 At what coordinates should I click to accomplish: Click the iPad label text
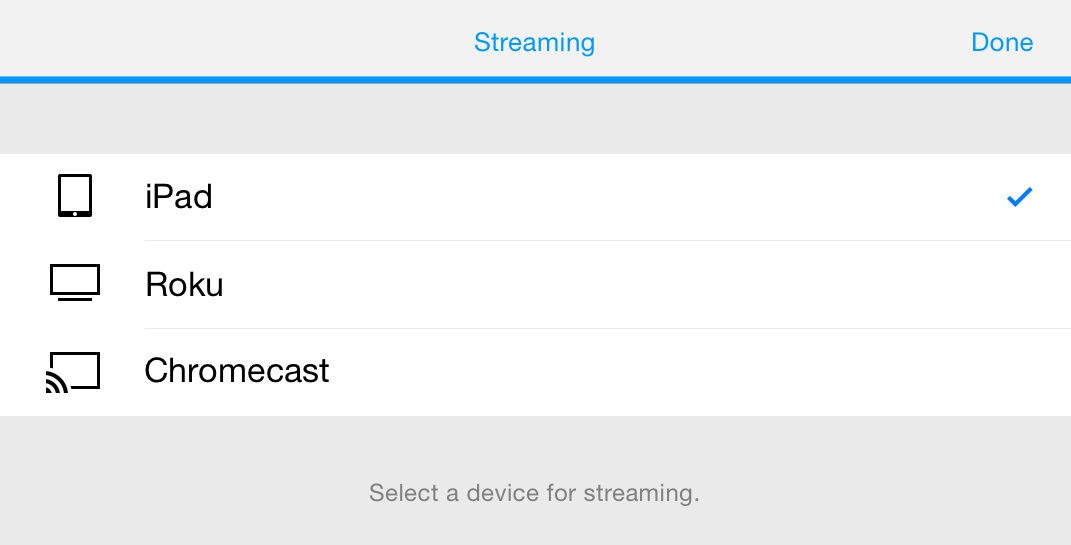pos(178,197)
